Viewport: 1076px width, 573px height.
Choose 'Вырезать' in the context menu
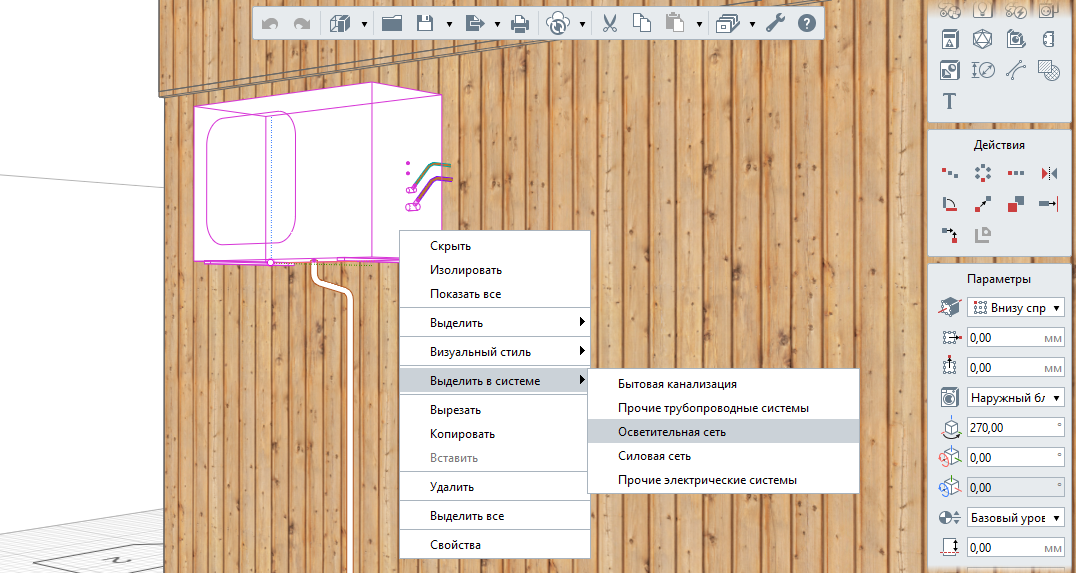point(495,410)
